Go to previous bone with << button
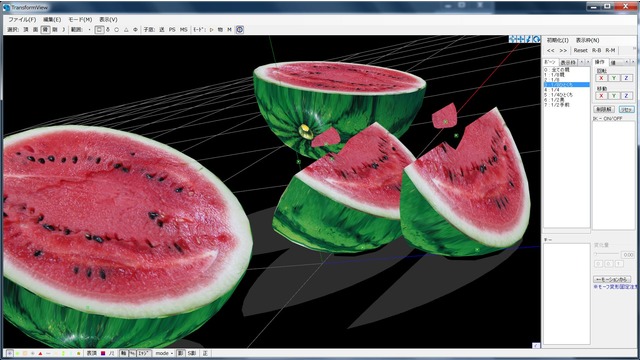The height and width of the screenshot is (360, 640). point(551,50)
